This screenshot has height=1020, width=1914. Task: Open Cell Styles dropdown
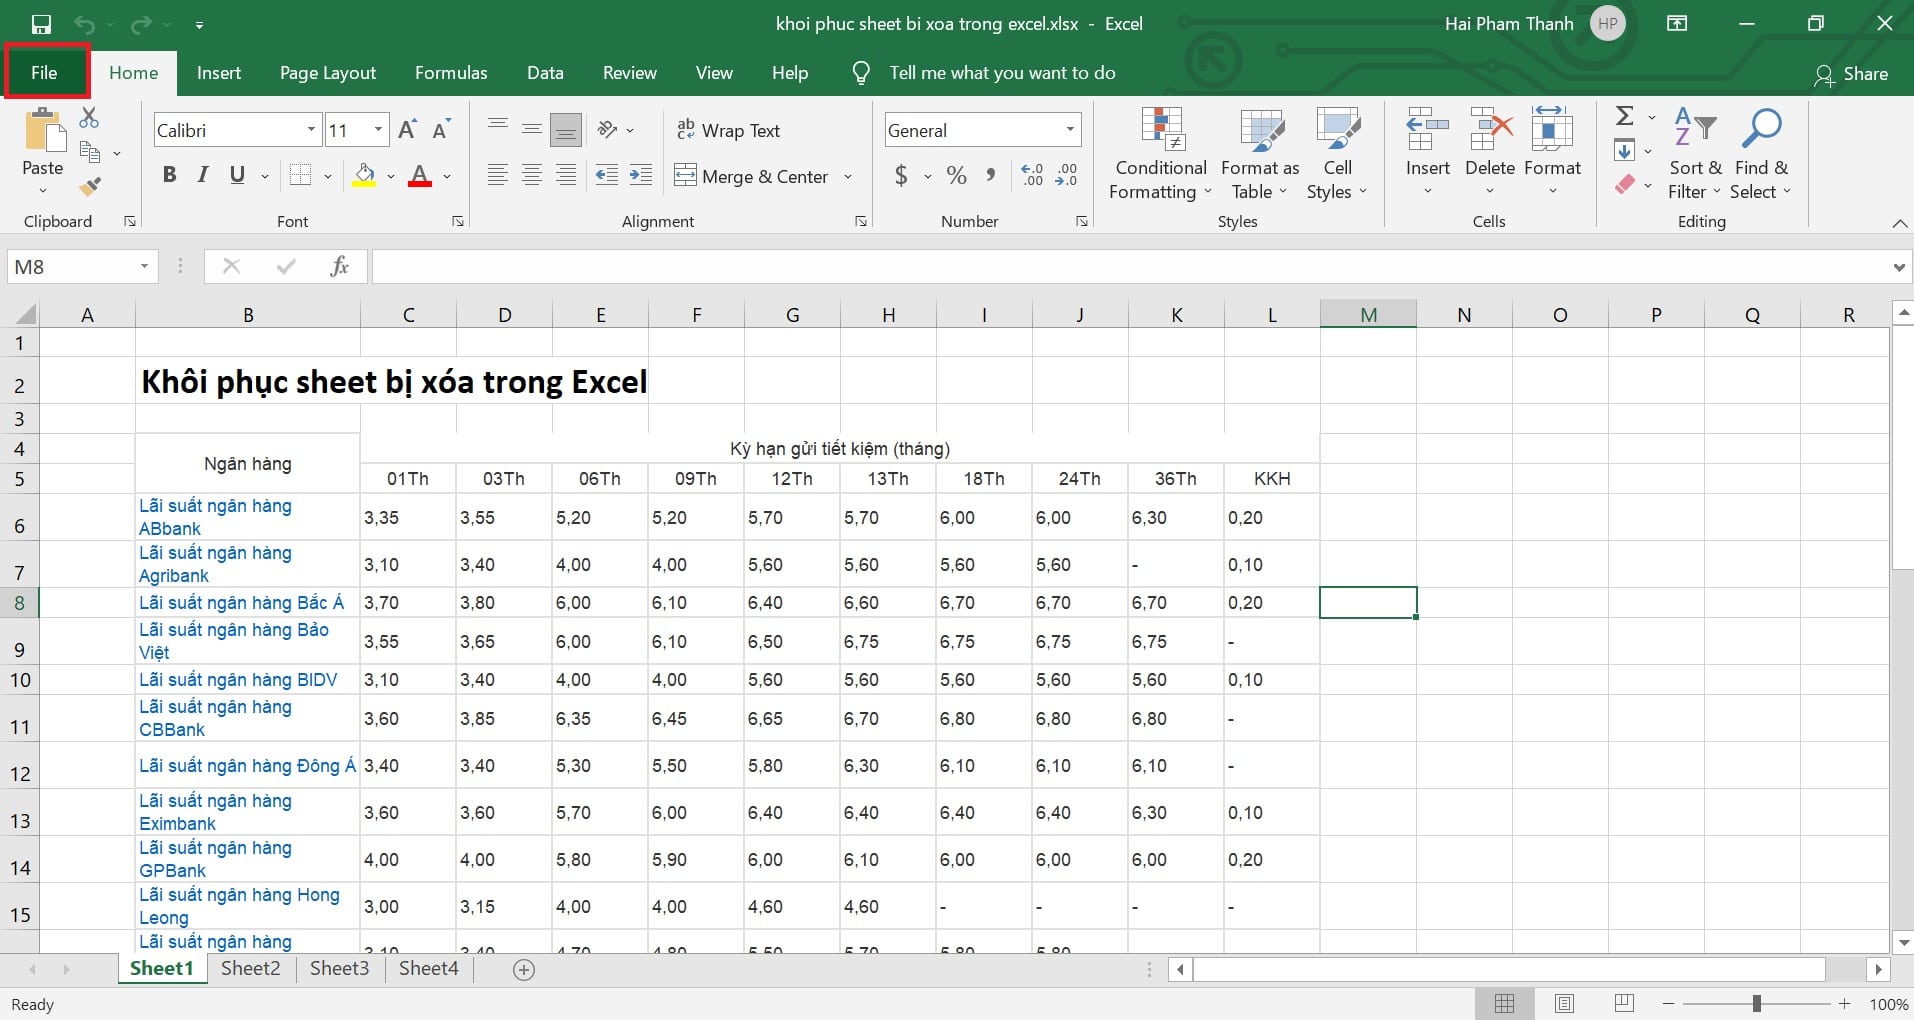click(1336, 154)
